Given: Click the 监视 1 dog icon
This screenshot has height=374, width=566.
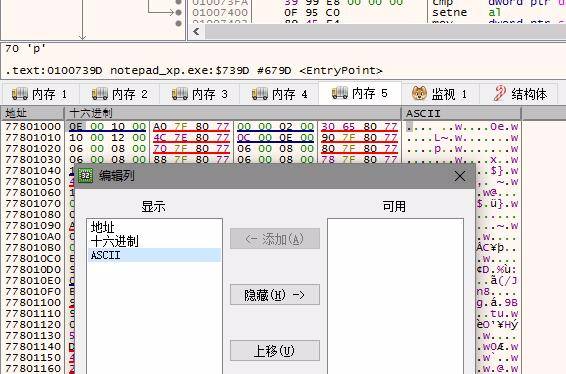Looking at the screenshot, I should 419,94.
